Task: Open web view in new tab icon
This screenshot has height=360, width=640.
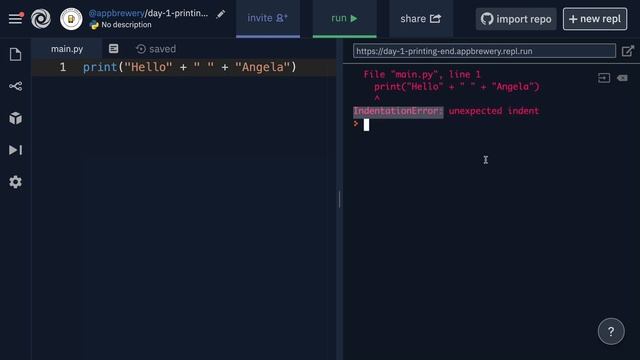Action: pyautogui.click(x=628, y=51)
